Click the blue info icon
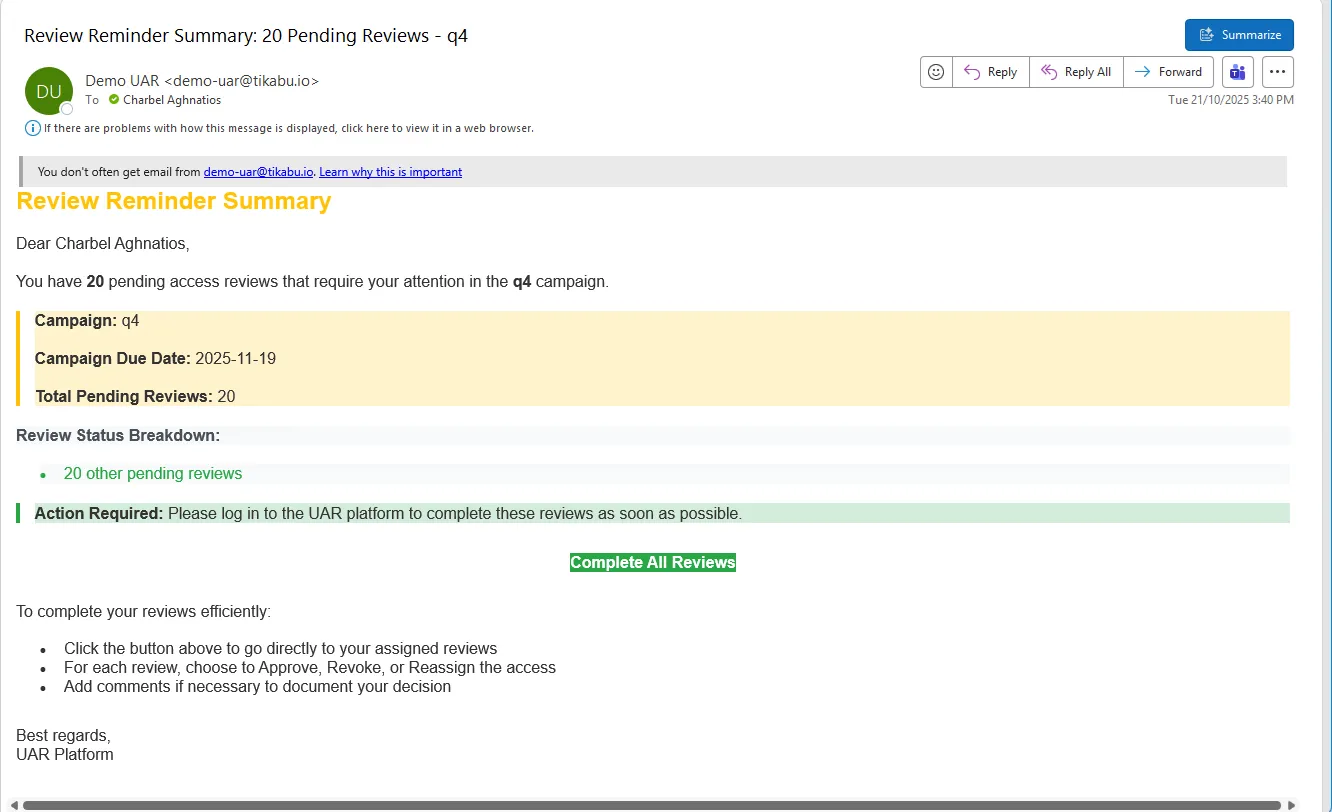This screenshot has width=1332, height=812. 33,128
